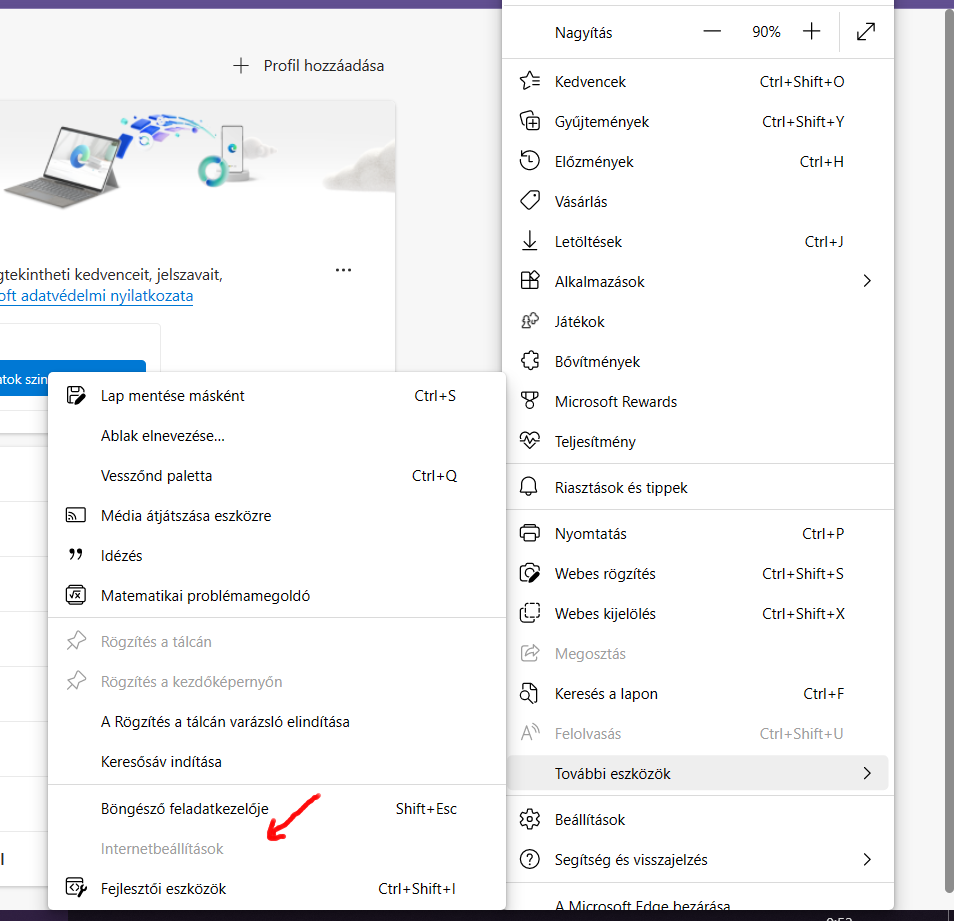Image resolution: width=956 pixels, height=921 pixels.
Task: Choose A Rögzítés a tálcán varázsló elindítása
Action: (277, 722)
